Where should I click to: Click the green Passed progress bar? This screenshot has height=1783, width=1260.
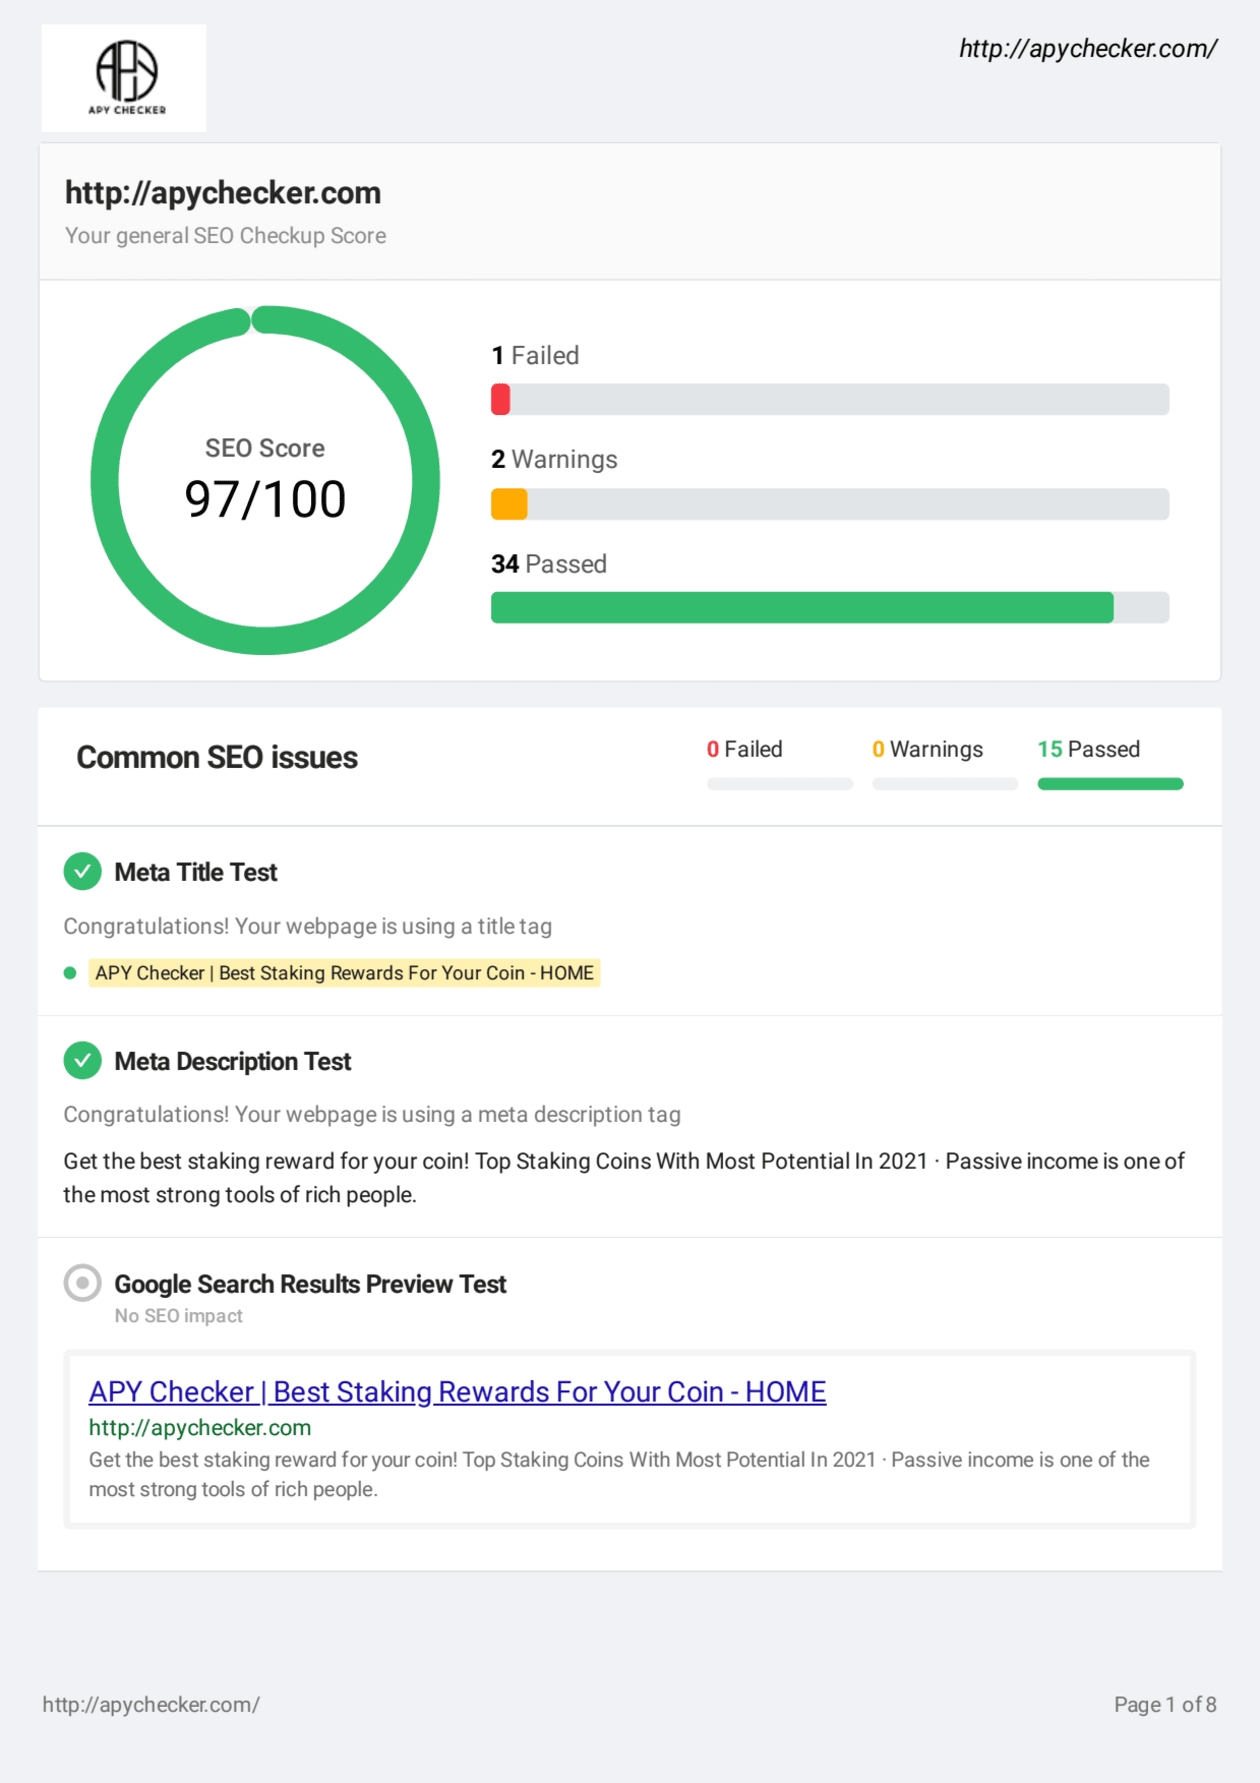tap(801, 608)
